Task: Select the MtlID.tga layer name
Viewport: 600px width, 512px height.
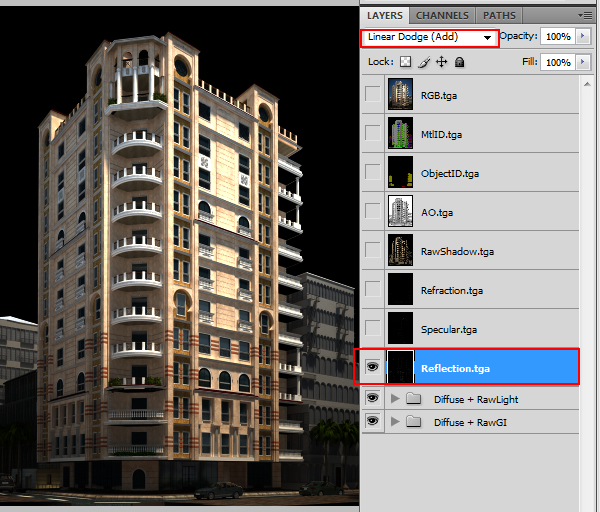Action: (x=441, y=135)
